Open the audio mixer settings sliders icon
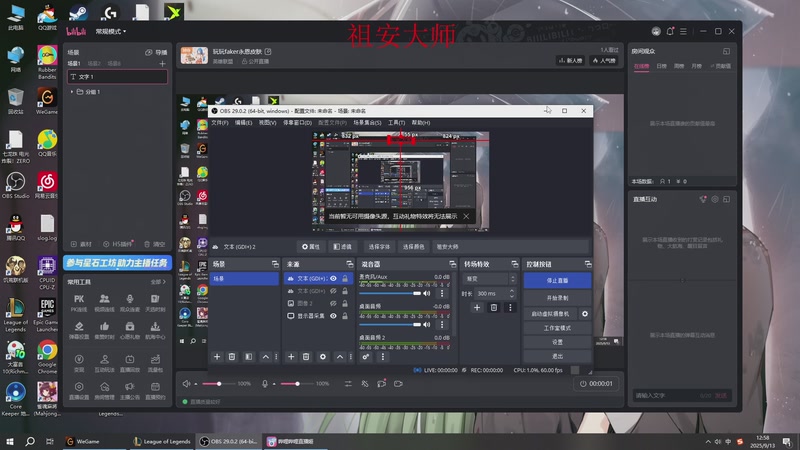This screenshot has height=450, width=800. tap(348, 384)
